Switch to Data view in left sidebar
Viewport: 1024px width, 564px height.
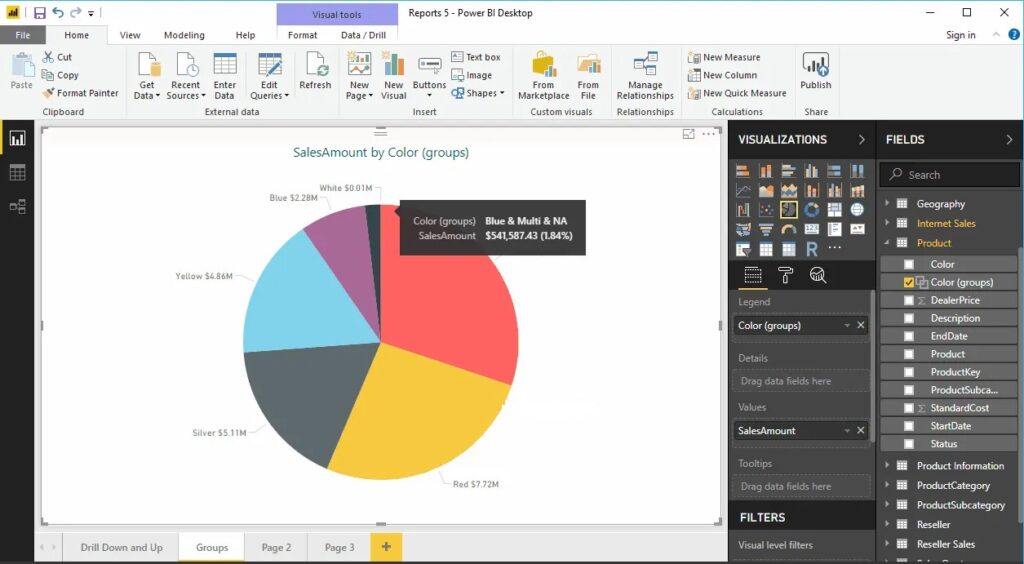18,172
